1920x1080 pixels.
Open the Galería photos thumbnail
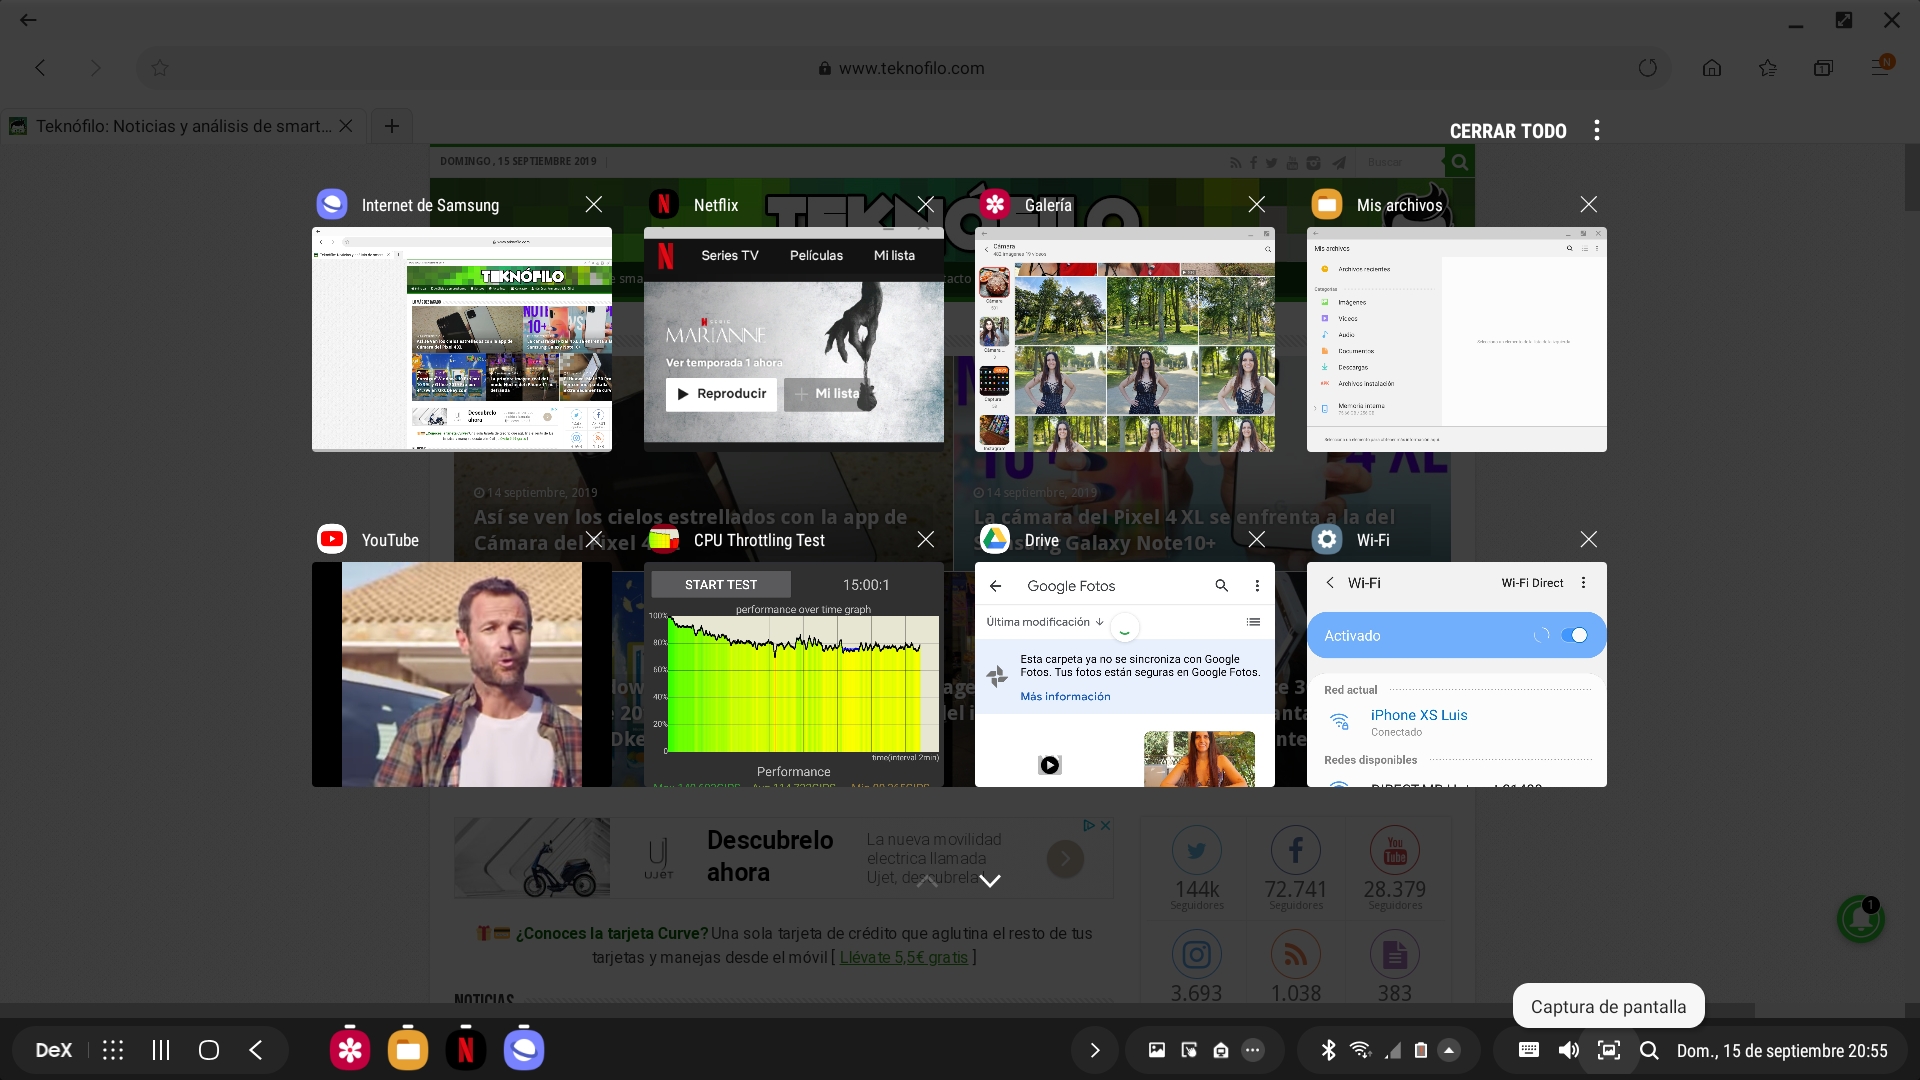(x=1125, y=339)
